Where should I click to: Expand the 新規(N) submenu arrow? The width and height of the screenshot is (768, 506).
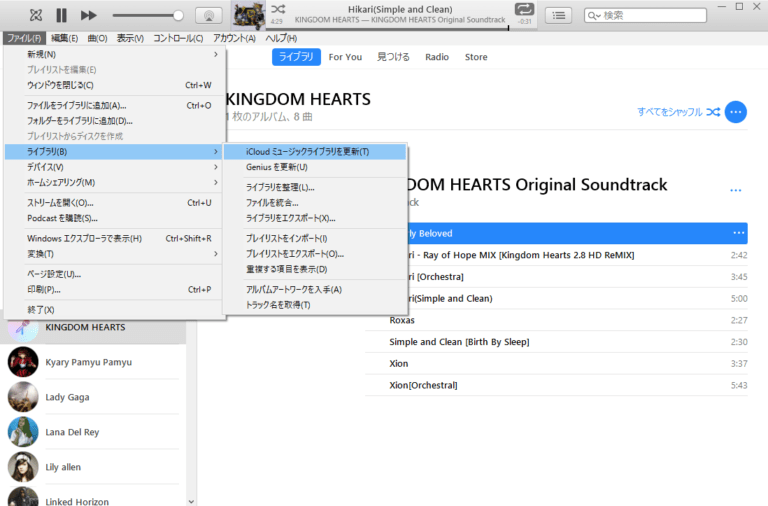click(x=216, y=54)
